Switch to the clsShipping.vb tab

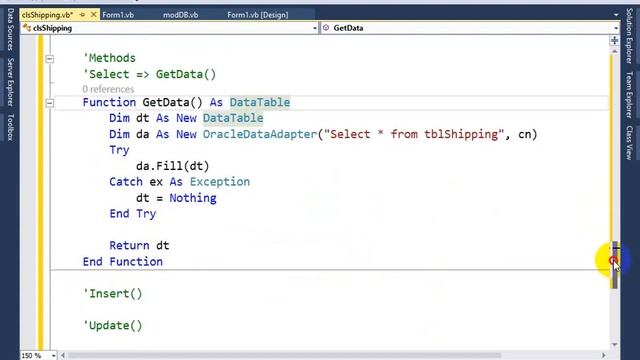(x=47, y=15)
